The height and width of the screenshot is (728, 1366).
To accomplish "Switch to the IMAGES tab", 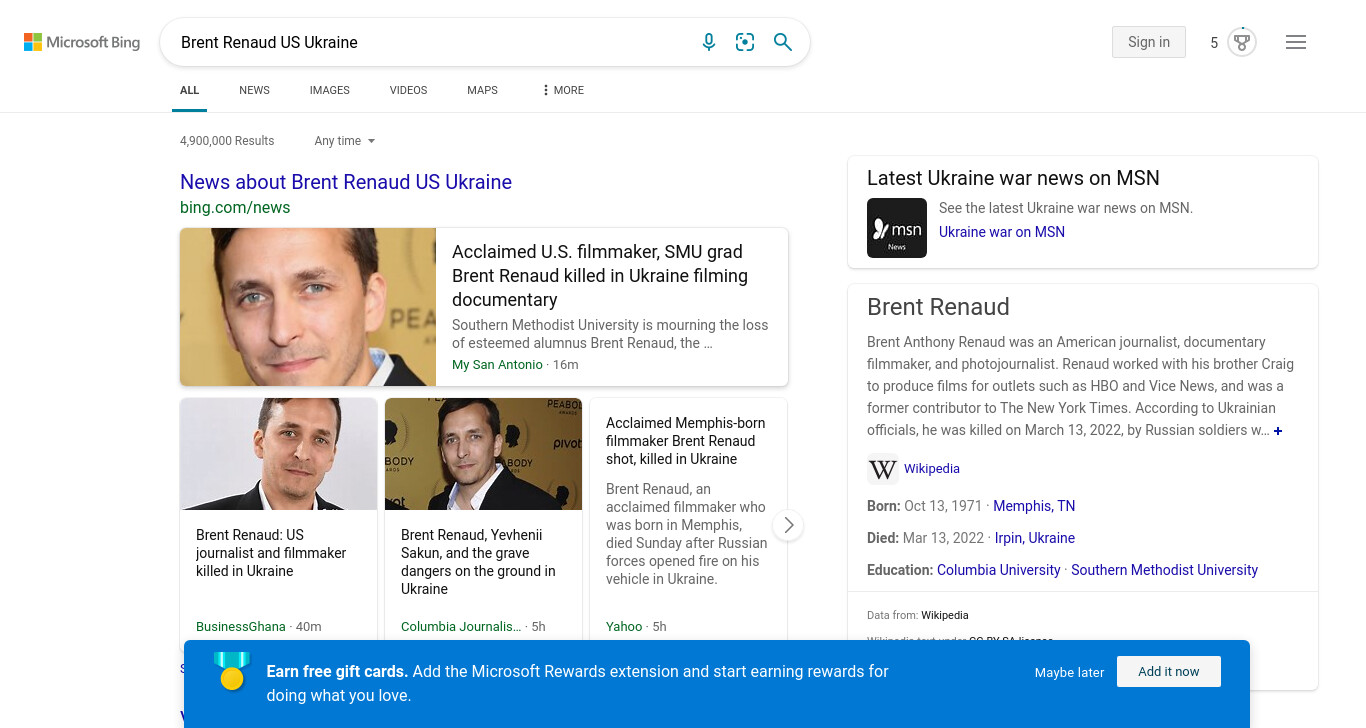I will 330,90.
